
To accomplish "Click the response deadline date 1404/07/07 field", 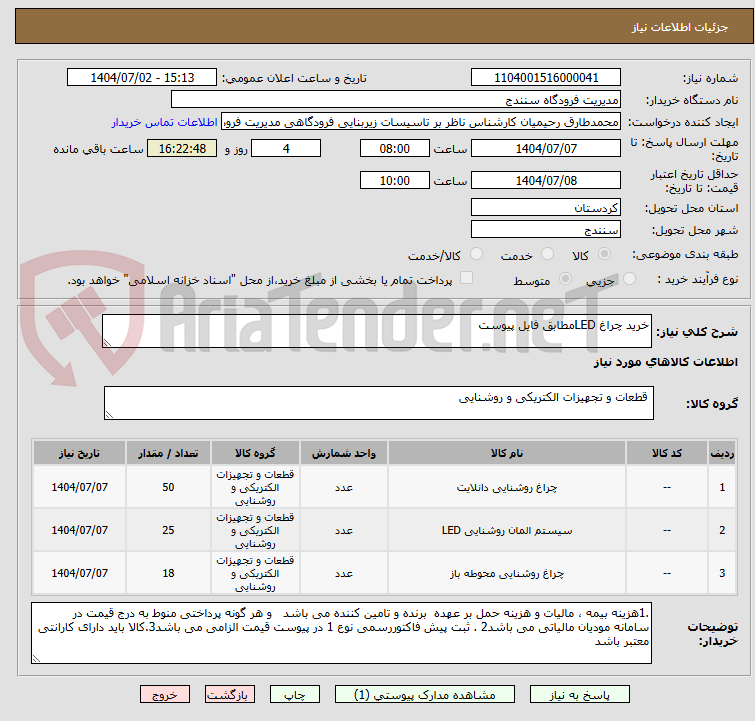I will tap(546, 148).
